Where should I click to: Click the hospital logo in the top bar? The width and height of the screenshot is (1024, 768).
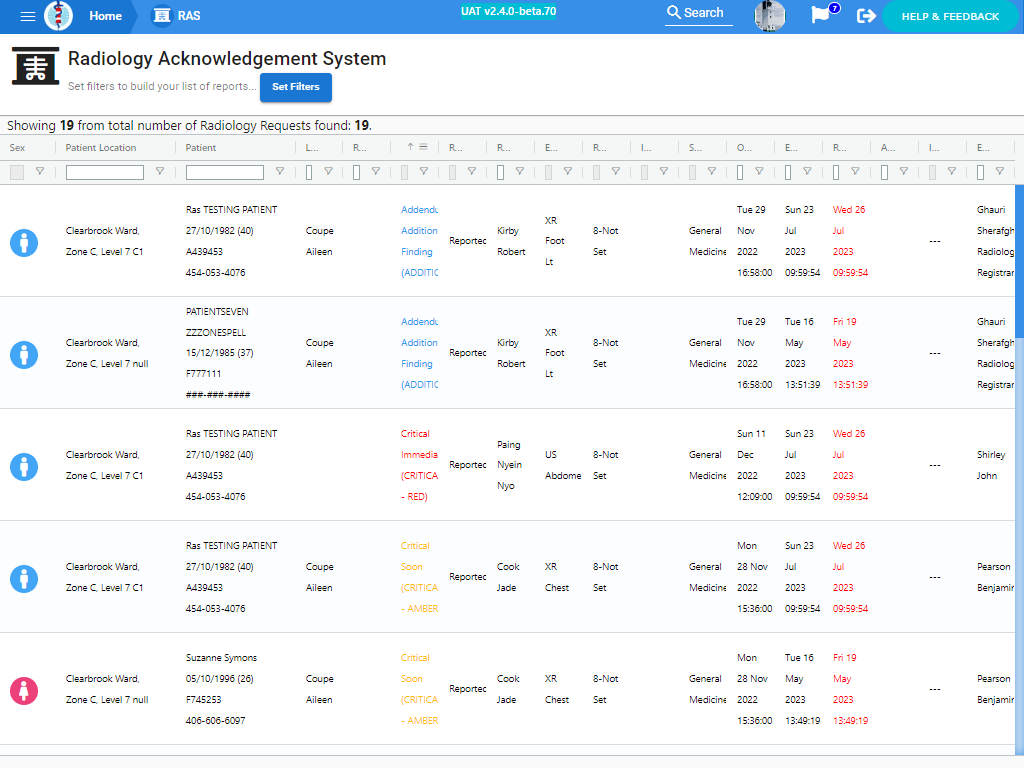[x=58, y=16]
